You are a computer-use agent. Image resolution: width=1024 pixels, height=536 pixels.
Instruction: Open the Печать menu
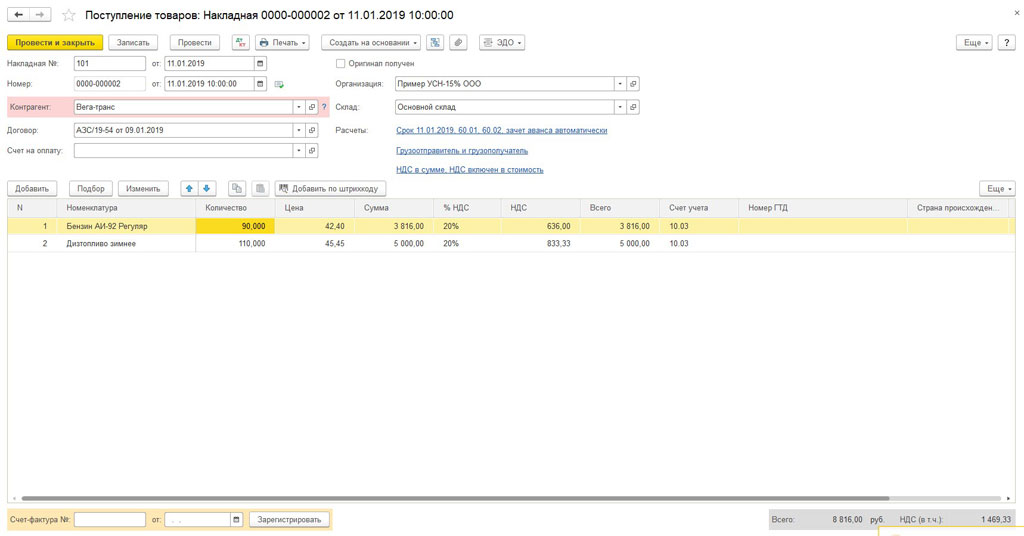coord(282,43)
